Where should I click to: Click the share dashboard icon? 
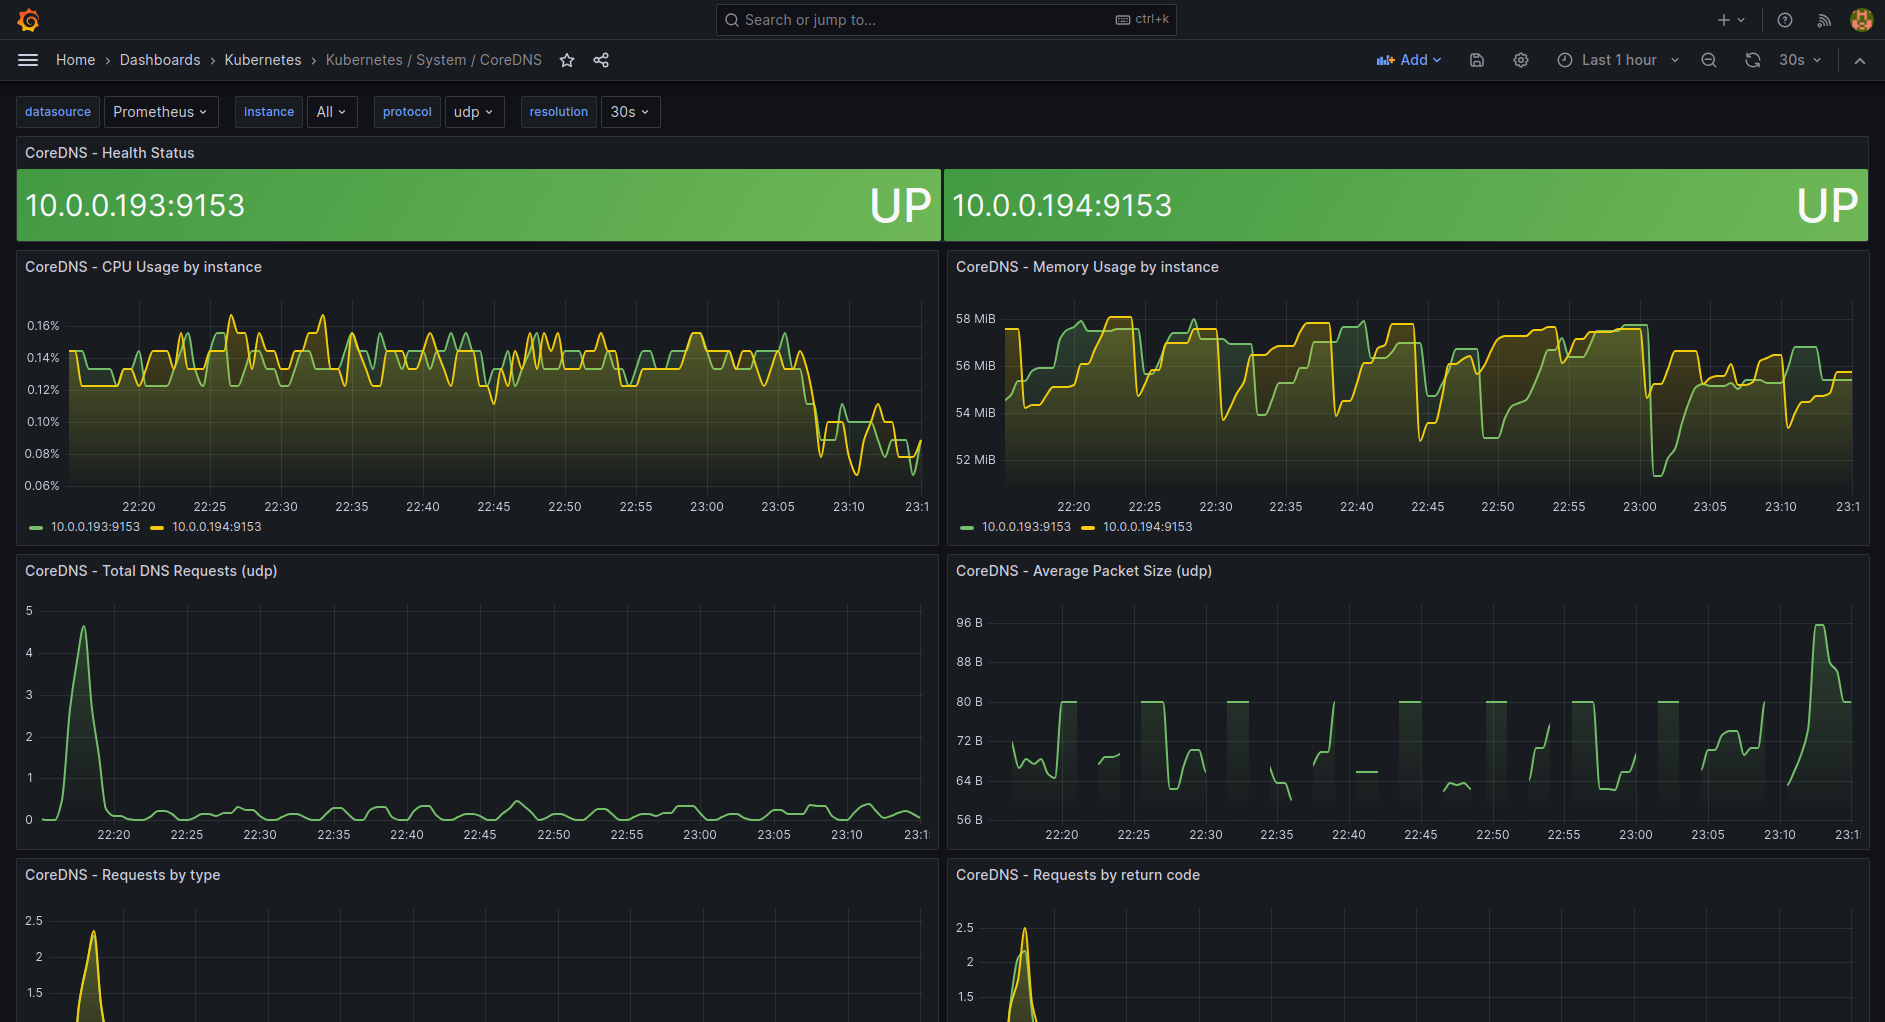pyautogui.click(x=601, y=60)
